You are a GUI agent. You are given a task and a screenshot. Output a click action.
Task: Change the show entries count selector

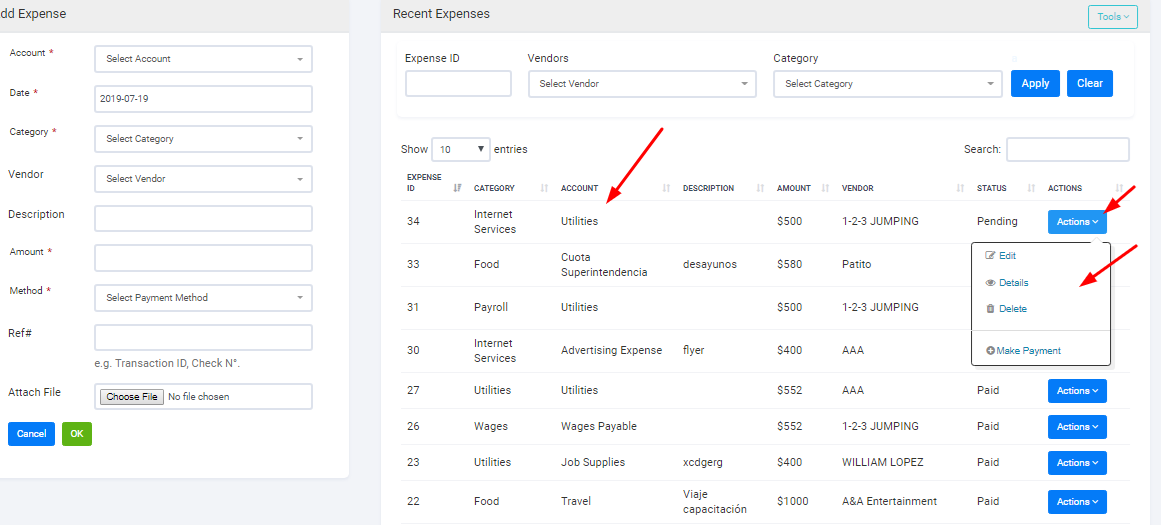click(x=461, y=150)
